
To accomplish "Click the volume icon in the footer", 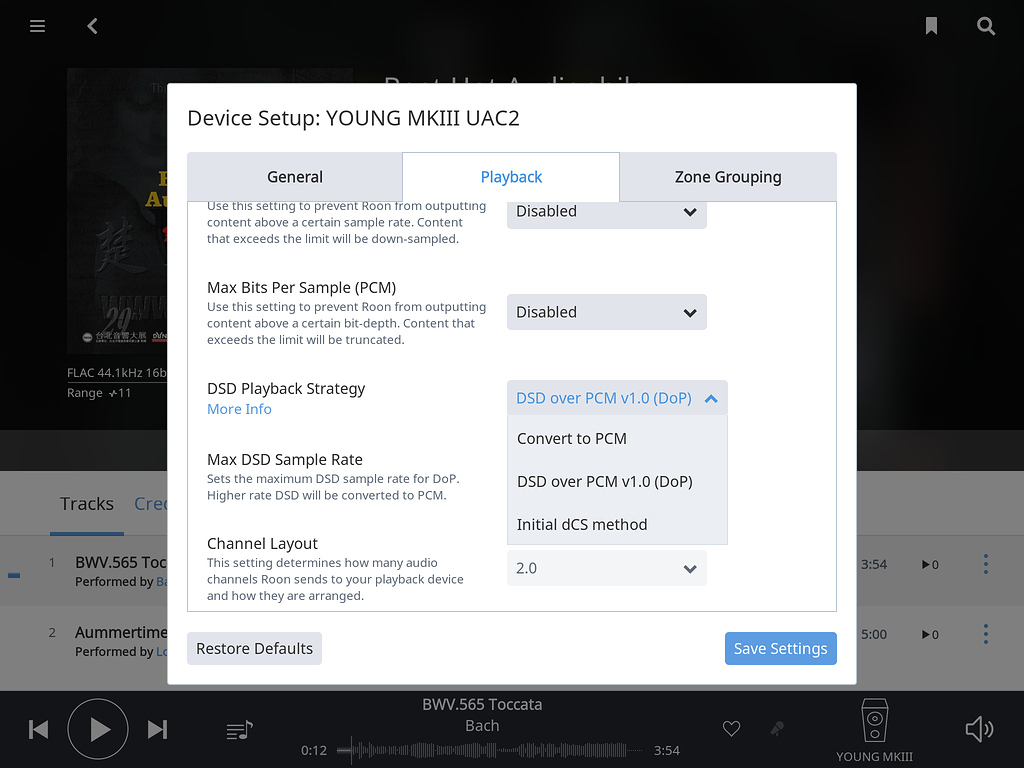I will tap(979, 729).
